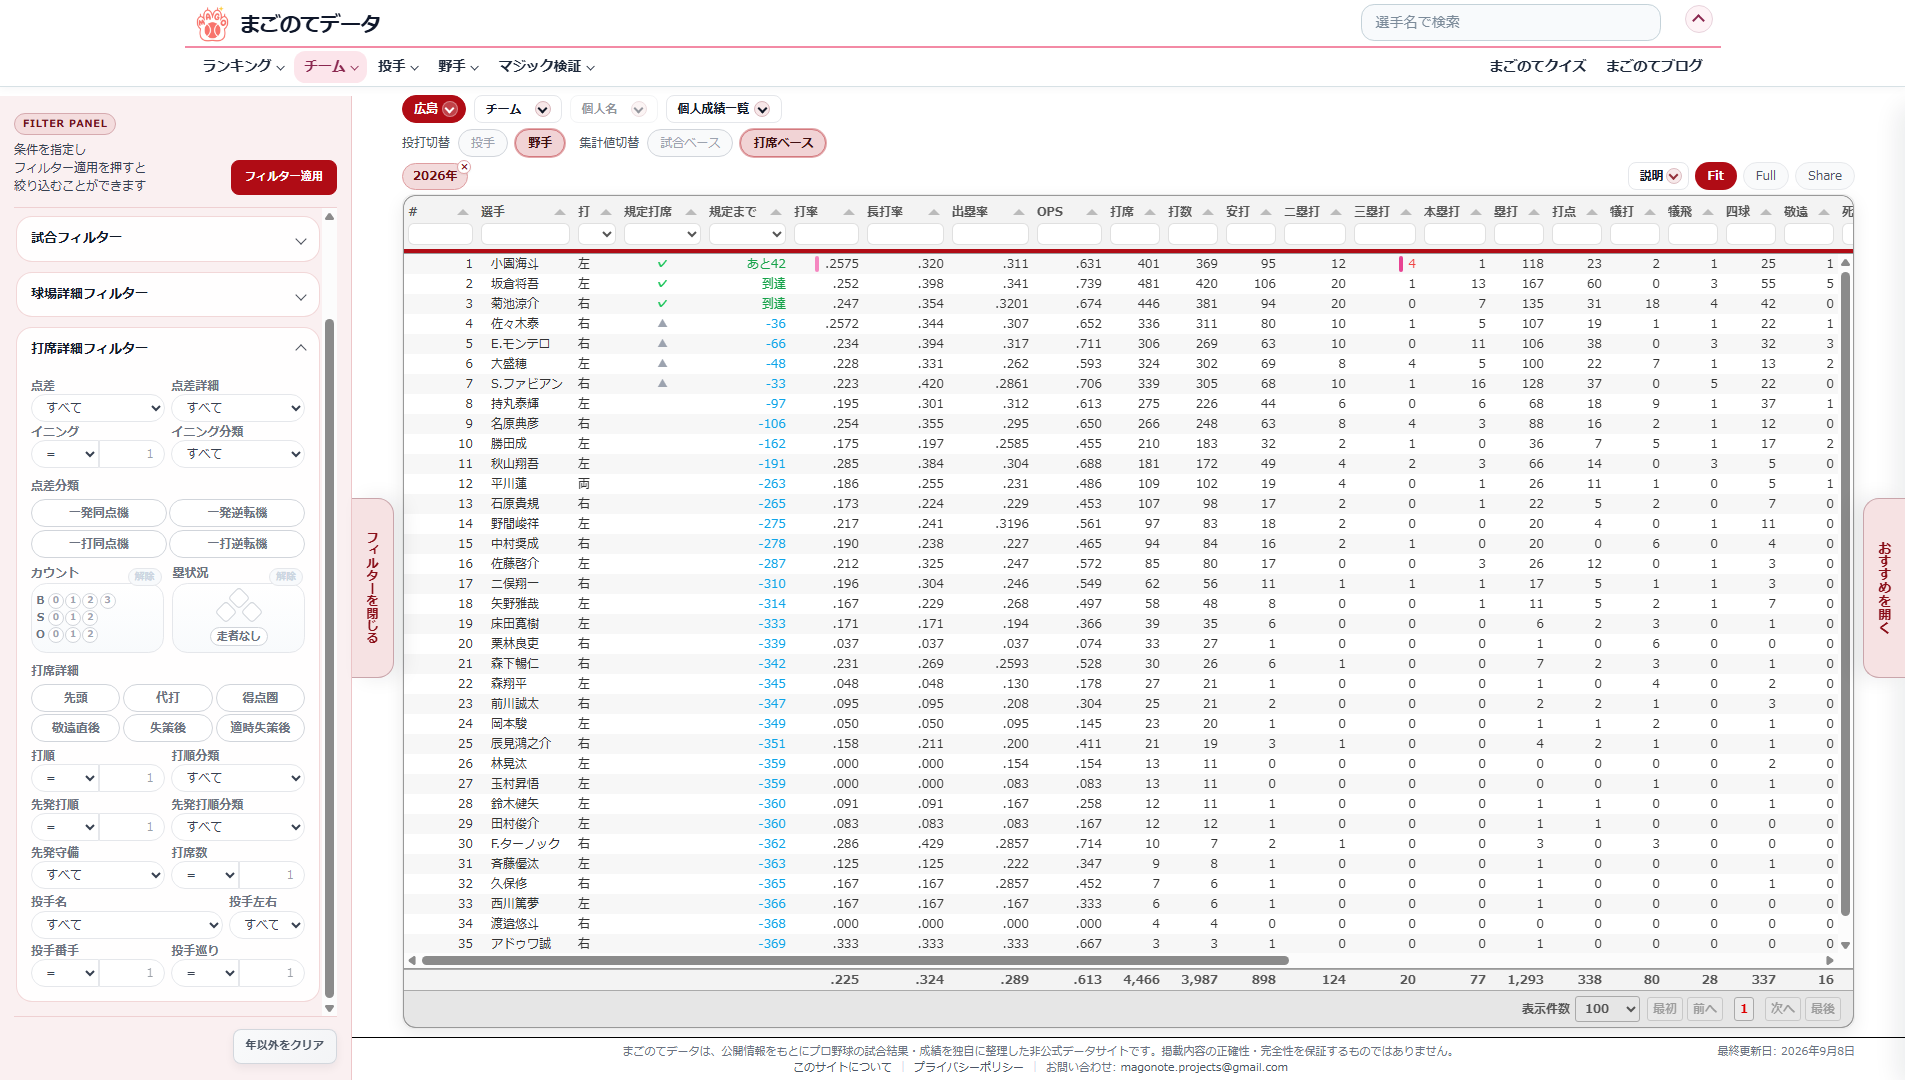Open the 表示件数 dropdown showing 100
This screenshot has width=1920, height=1080.
tap(1607, 1009)
